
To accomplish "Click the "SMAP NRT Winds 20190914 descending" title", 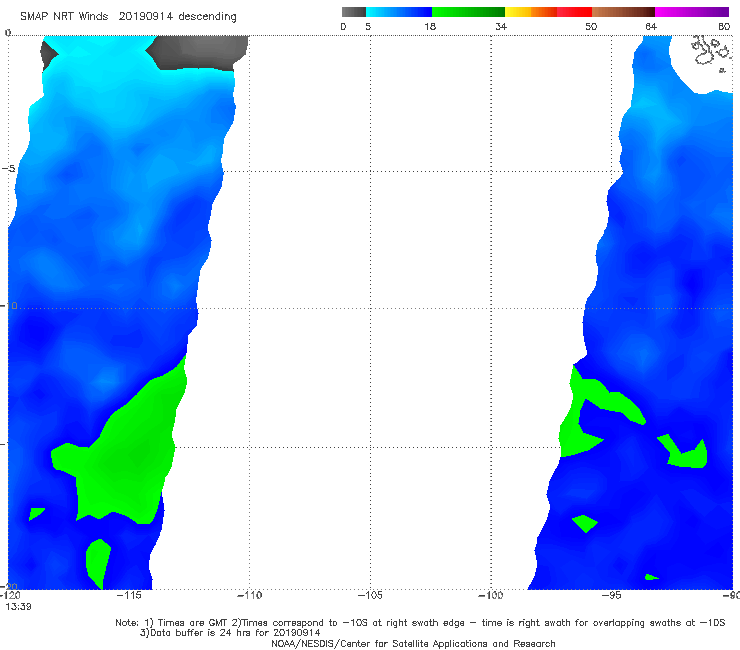I will click(x=128, y=17).
